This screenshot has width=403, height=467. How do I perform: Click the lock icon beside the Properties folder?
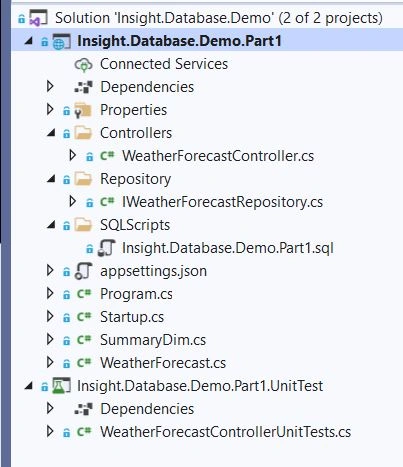click(x=67, y=111)
